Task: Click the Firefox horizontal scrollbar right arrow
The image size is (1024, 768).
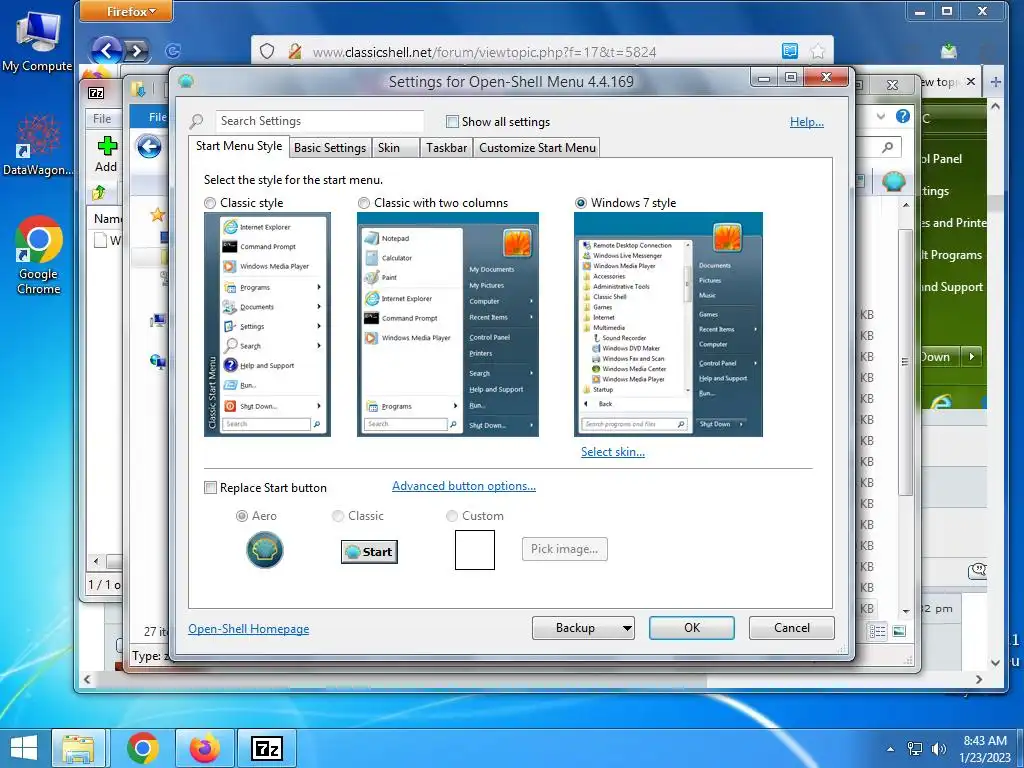Action: click(x=978, y=680)
